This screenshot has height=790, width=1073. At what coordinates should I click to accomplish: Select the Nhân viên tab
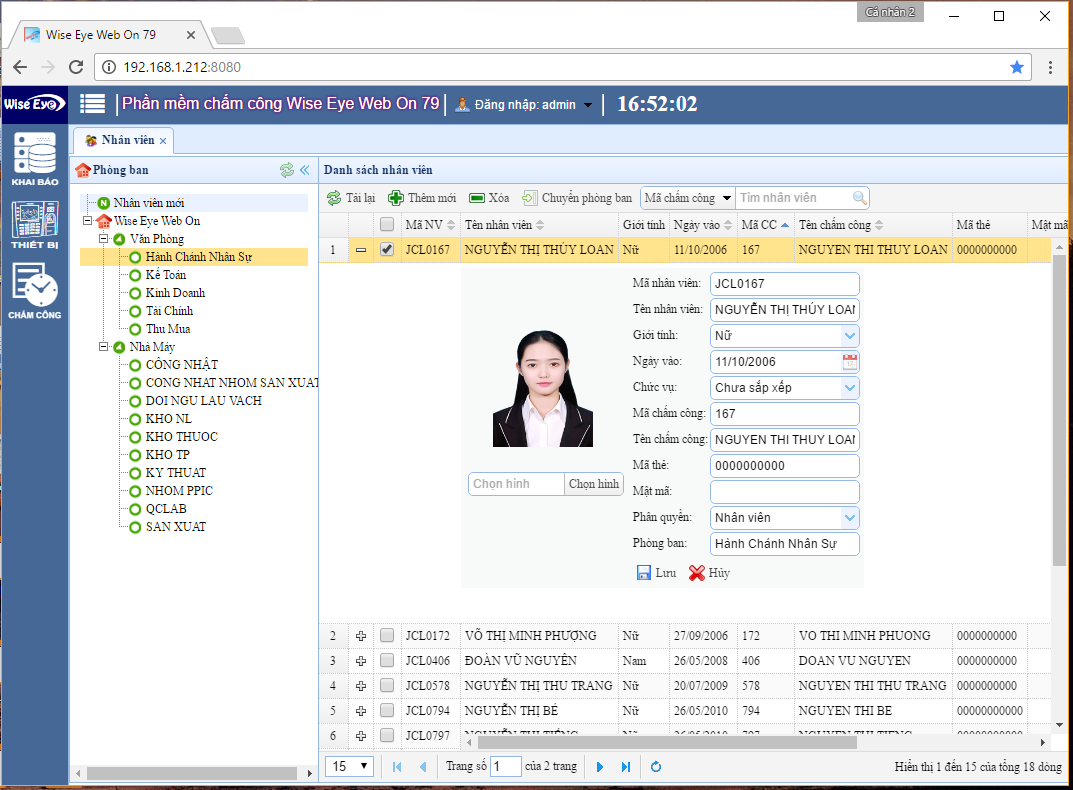click(x=123, y=141)
